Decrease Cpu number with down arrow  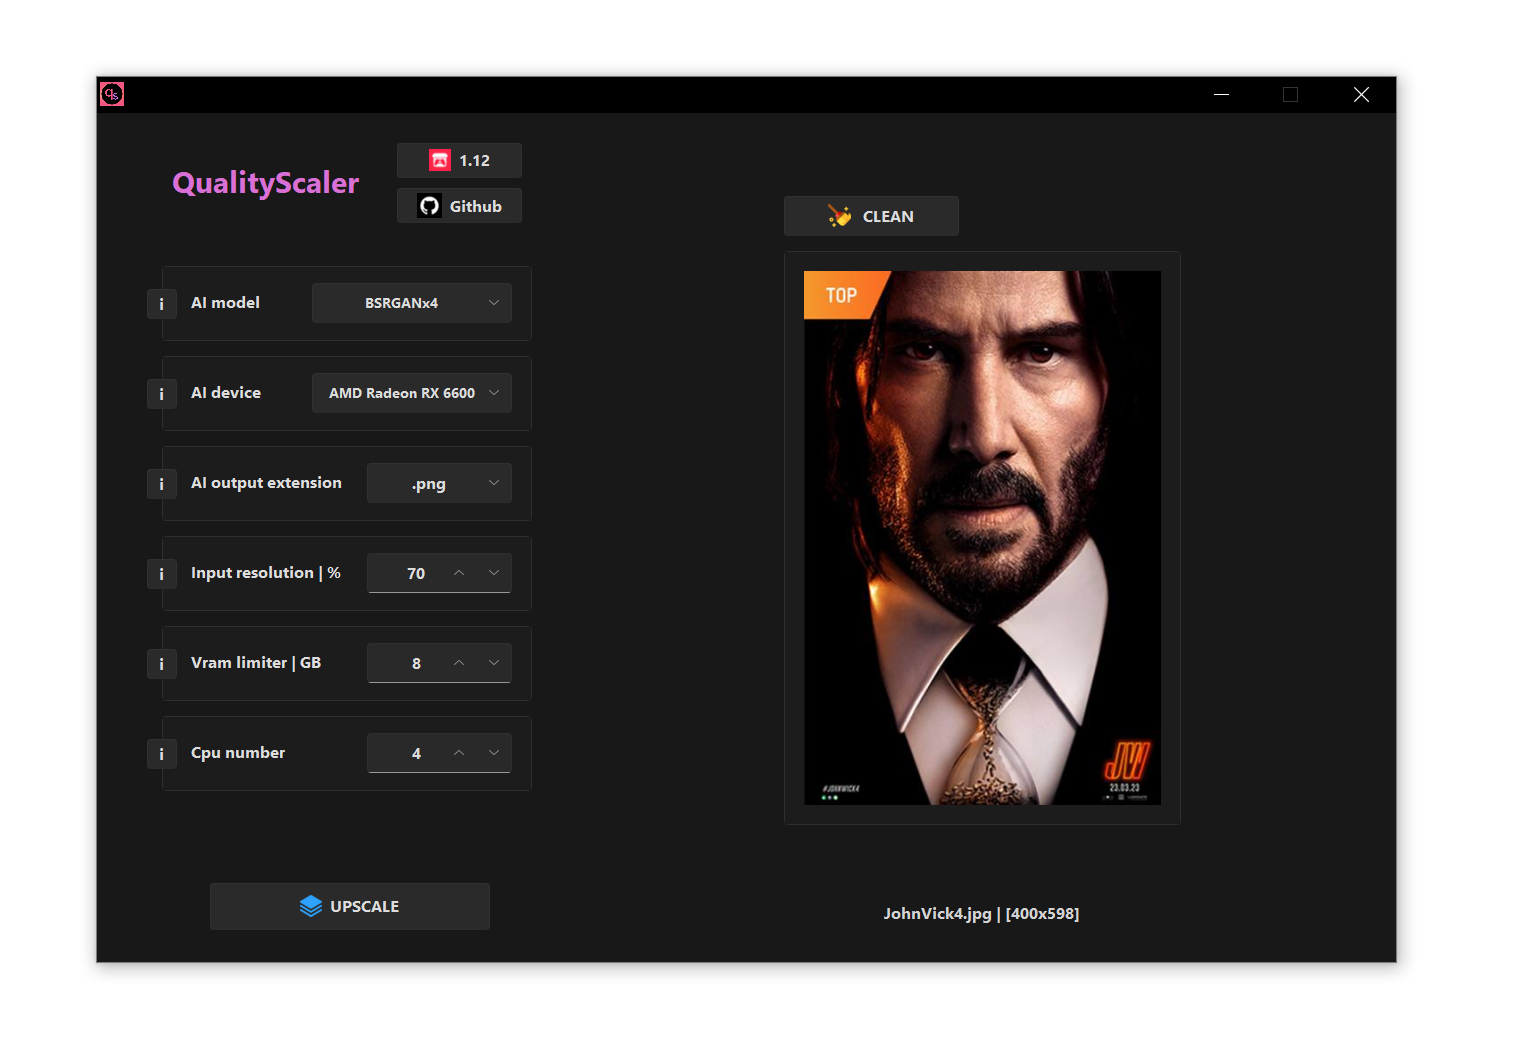tap(494, 753)
